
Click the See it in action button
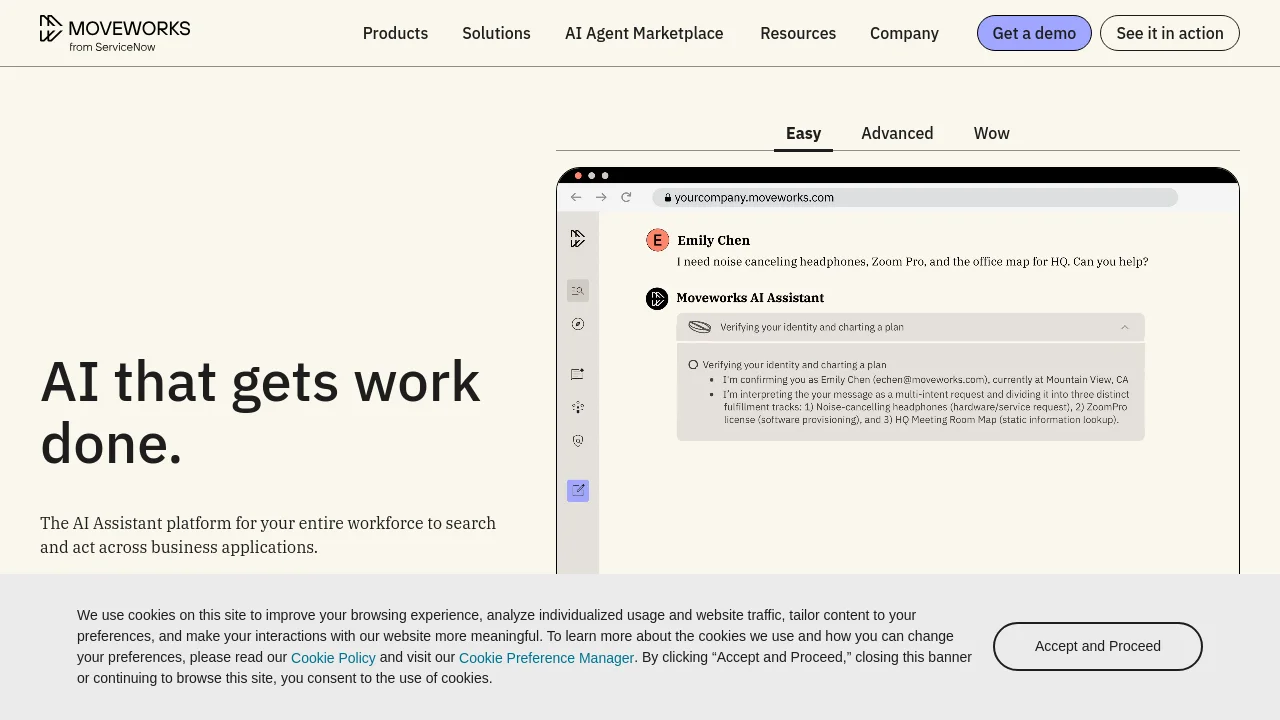[1170, 33]
